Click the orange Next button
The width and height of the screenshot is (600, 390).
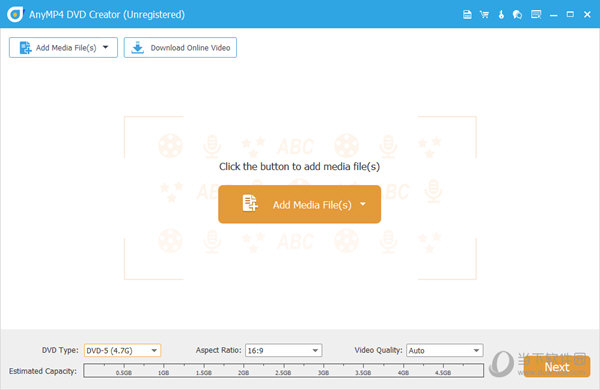(557, 367)
